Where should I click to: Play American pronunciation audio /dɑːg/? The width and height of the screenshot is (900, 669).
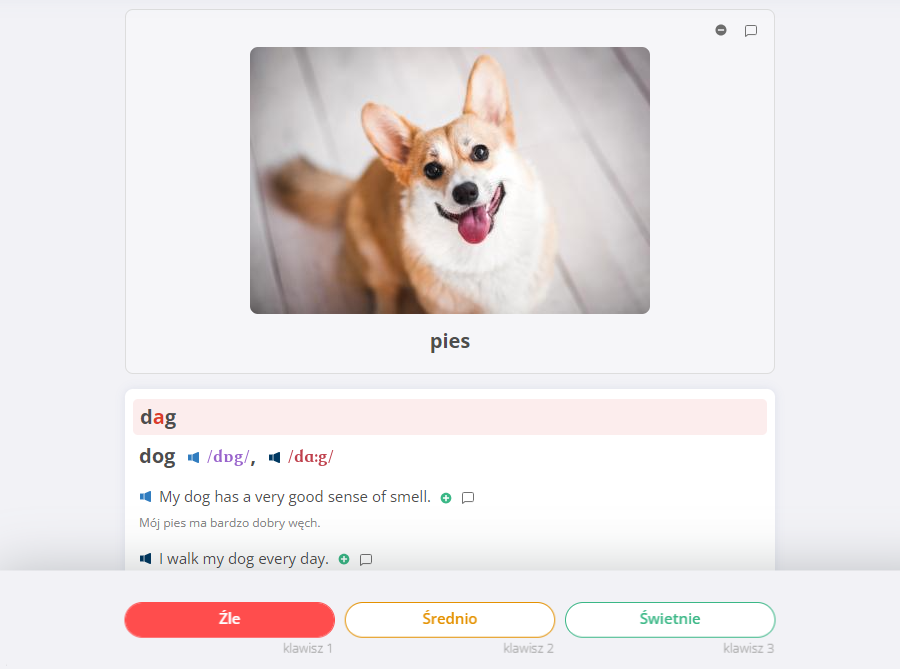274,457
